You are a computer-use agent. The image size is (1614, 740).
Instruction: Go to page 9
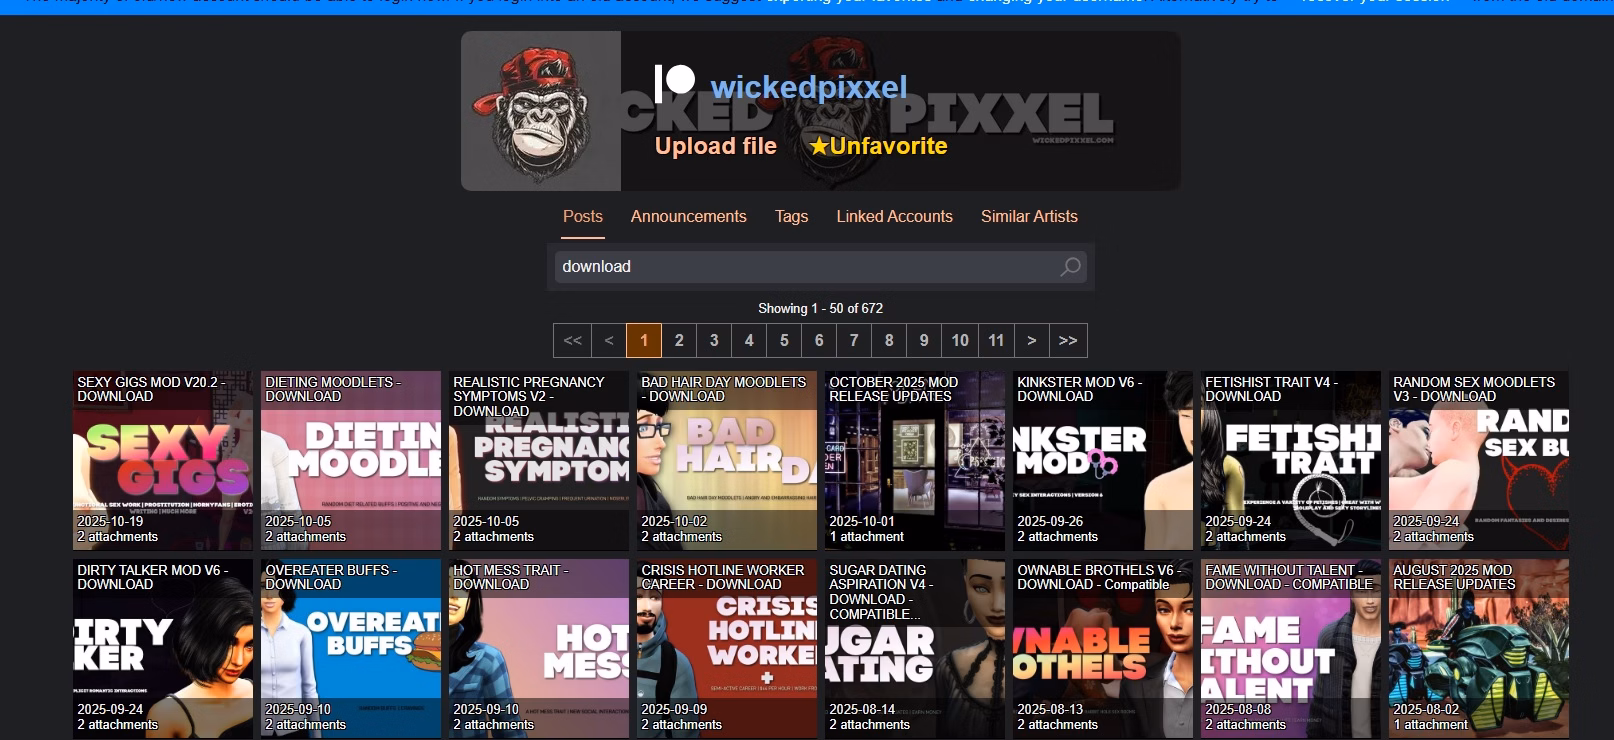(924, 340)
